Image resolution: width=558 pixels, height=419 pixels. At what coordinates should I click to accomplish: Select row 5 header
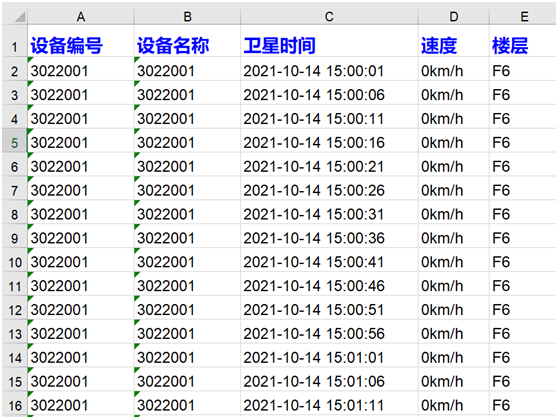[15, 142]
